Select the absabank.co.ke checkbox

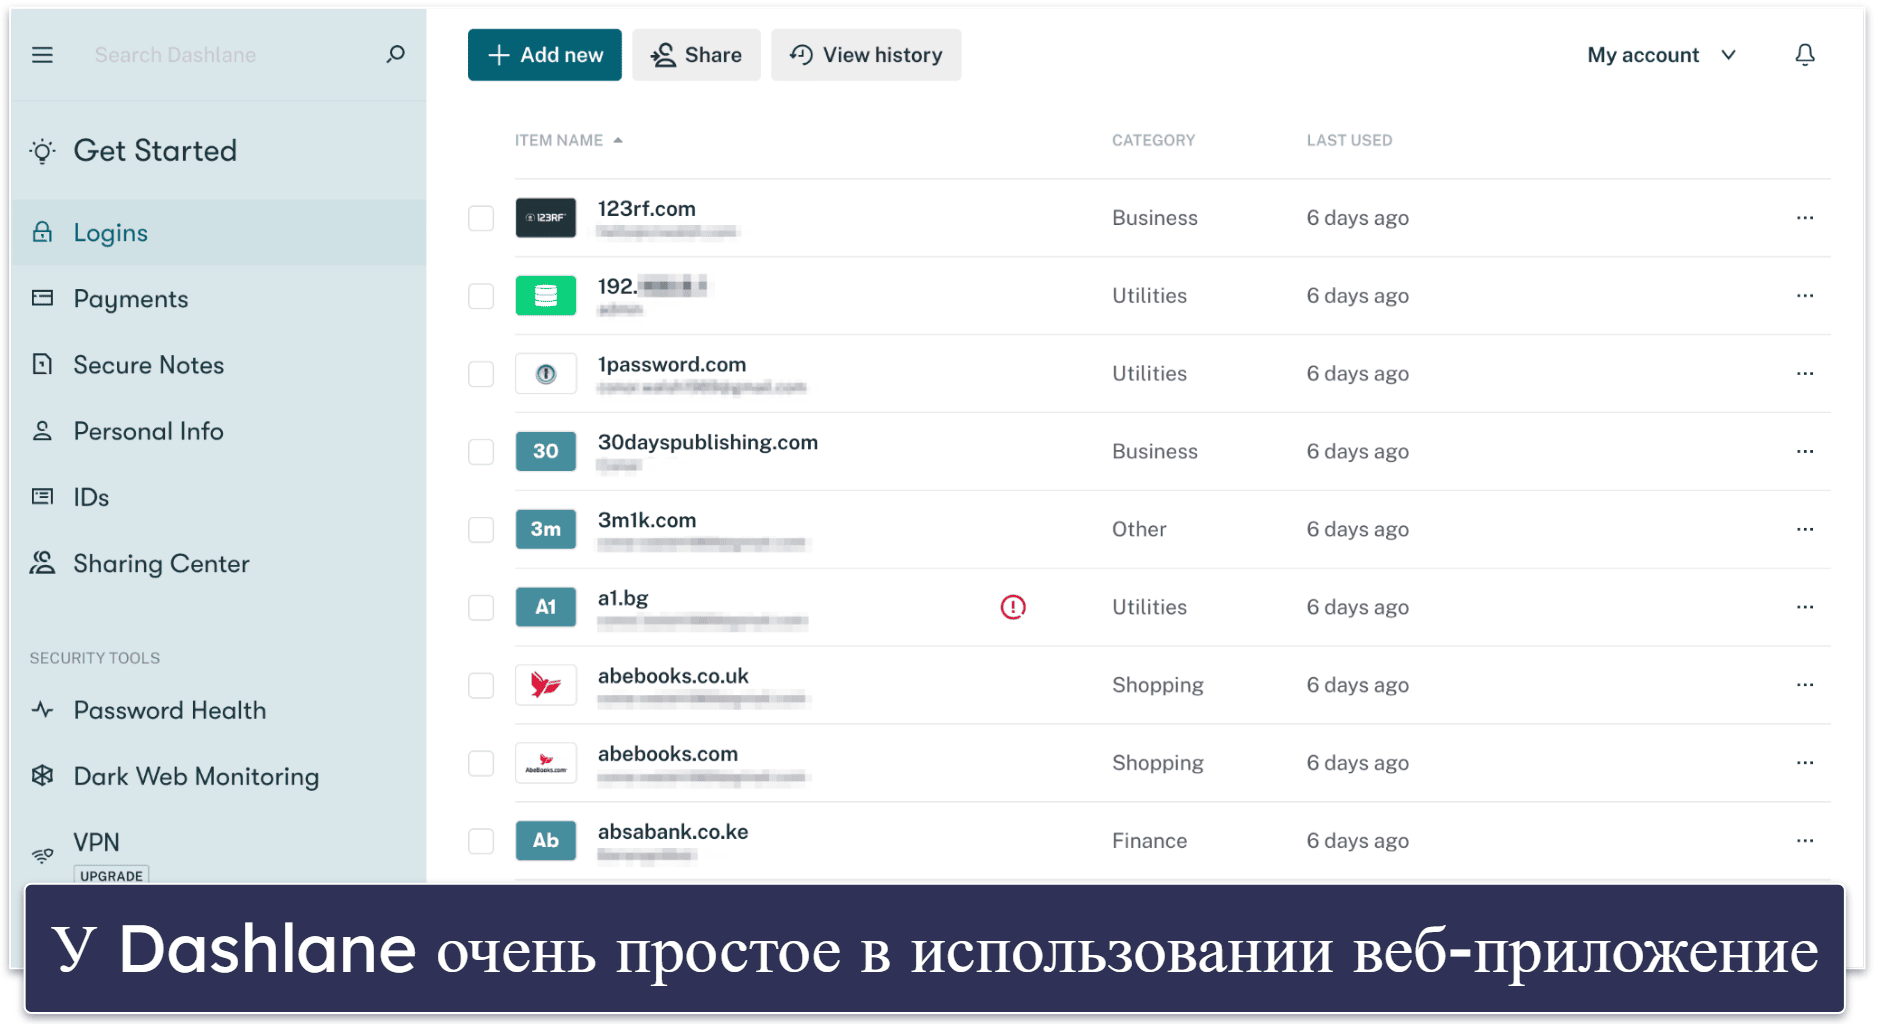click(x=481, y=841)
